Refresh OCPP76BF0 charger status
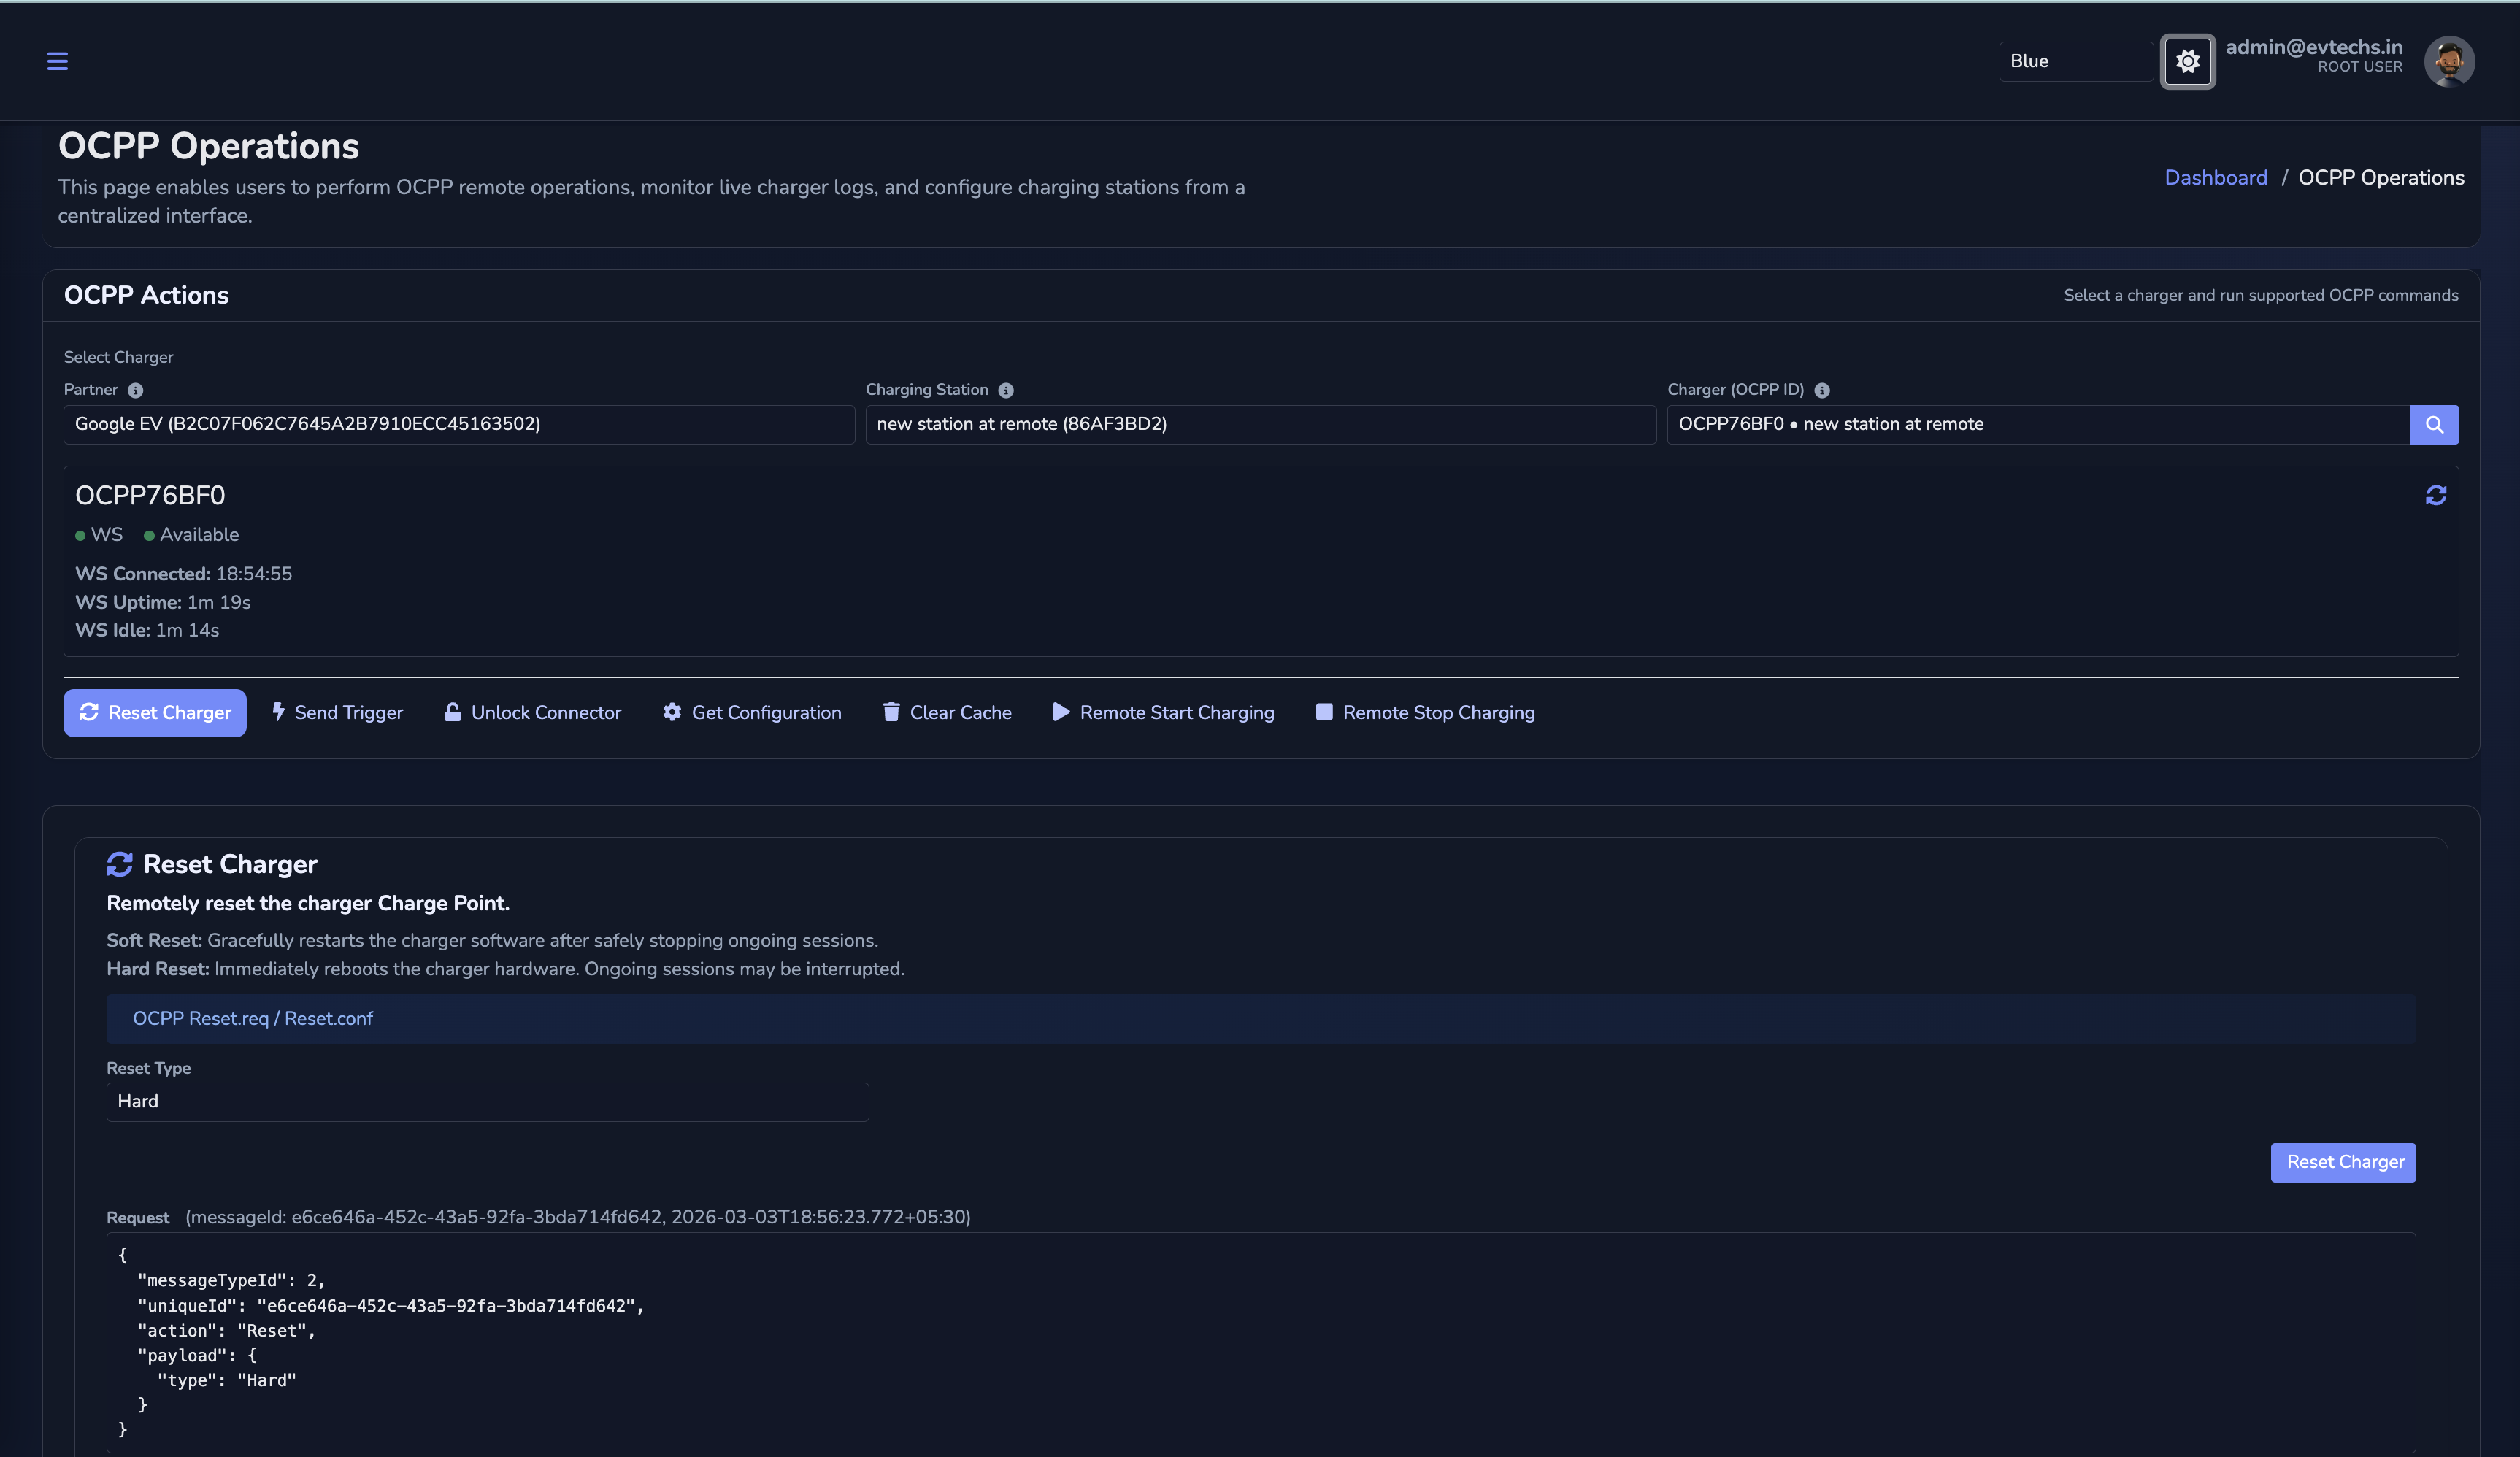The height and width of the screenshot is (1457, 2520). [x=2435, y=495]
